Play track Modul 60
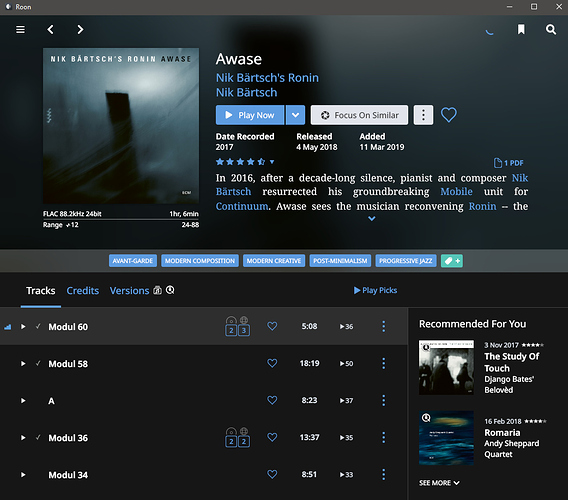 pyautogui.click(x=23, y=326)
